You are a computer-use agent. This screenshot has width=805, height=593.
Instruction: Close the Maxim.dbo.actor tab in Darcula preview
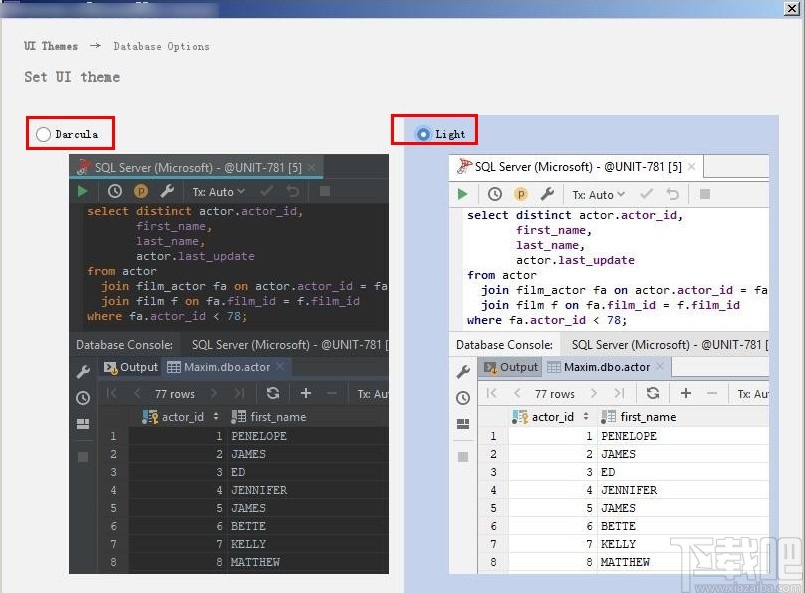pos(280,367)
